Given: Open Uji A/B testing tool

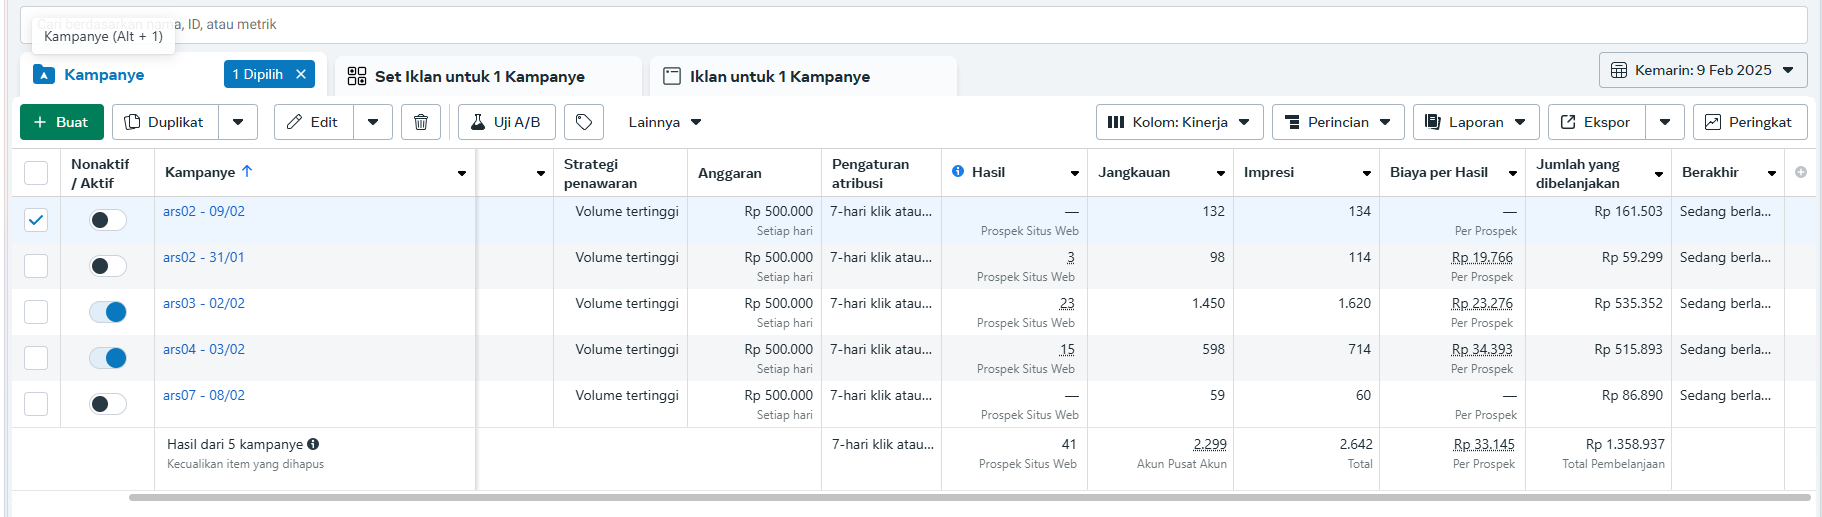Looking at the screenshot, I should [506, 122].
